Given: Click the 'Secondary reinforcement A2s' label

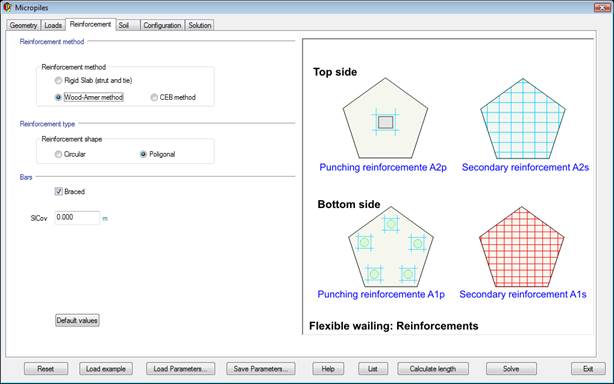Looking at the screenshot, I should click(526, 168).
